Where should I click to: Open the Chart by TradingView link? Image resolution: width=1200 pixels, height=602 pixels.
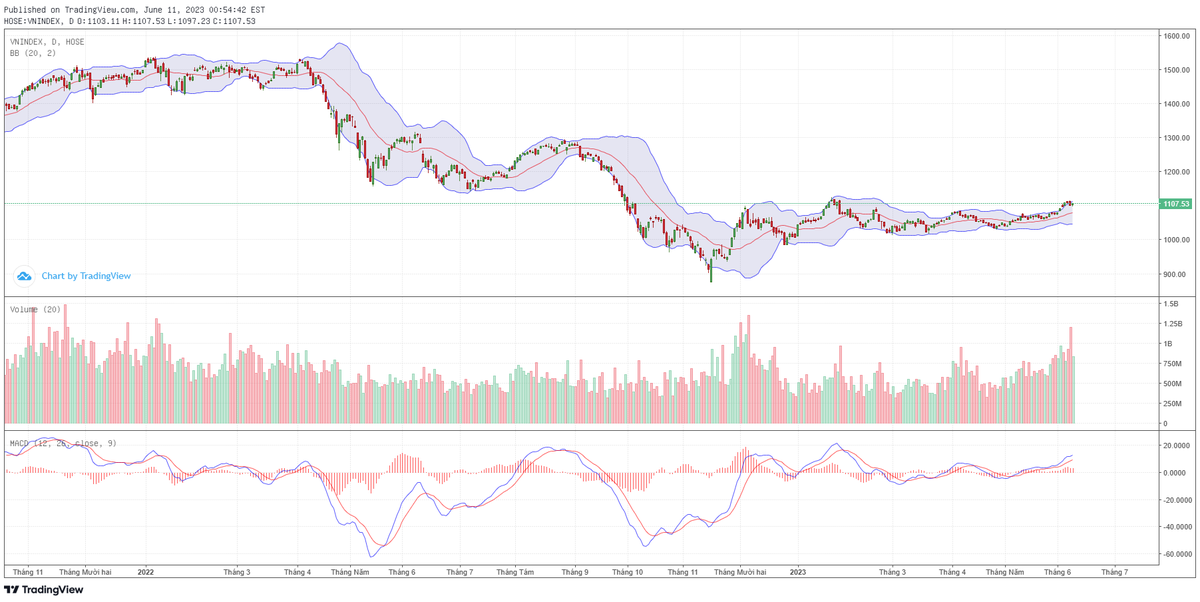pos(86,276)
